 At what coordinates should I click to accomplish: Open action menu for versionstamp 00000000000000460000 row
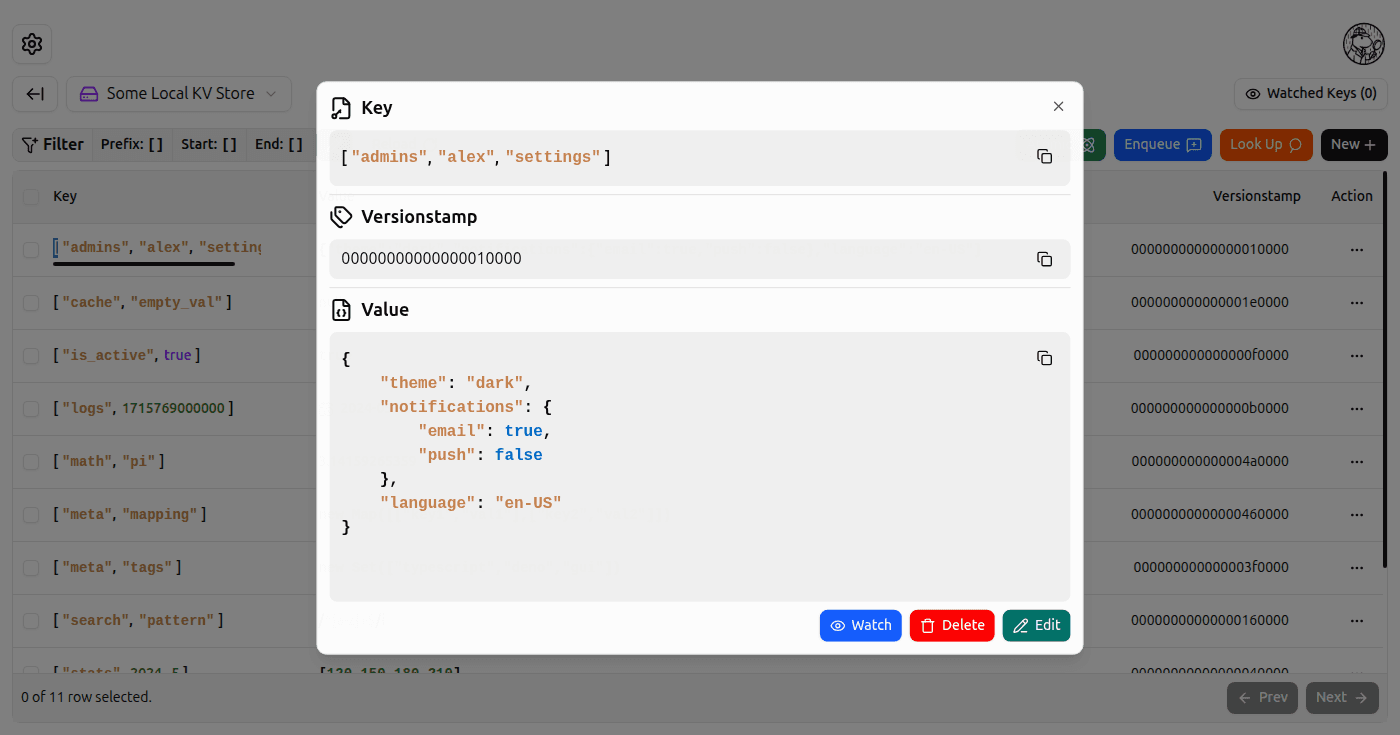pos(1357,515)
